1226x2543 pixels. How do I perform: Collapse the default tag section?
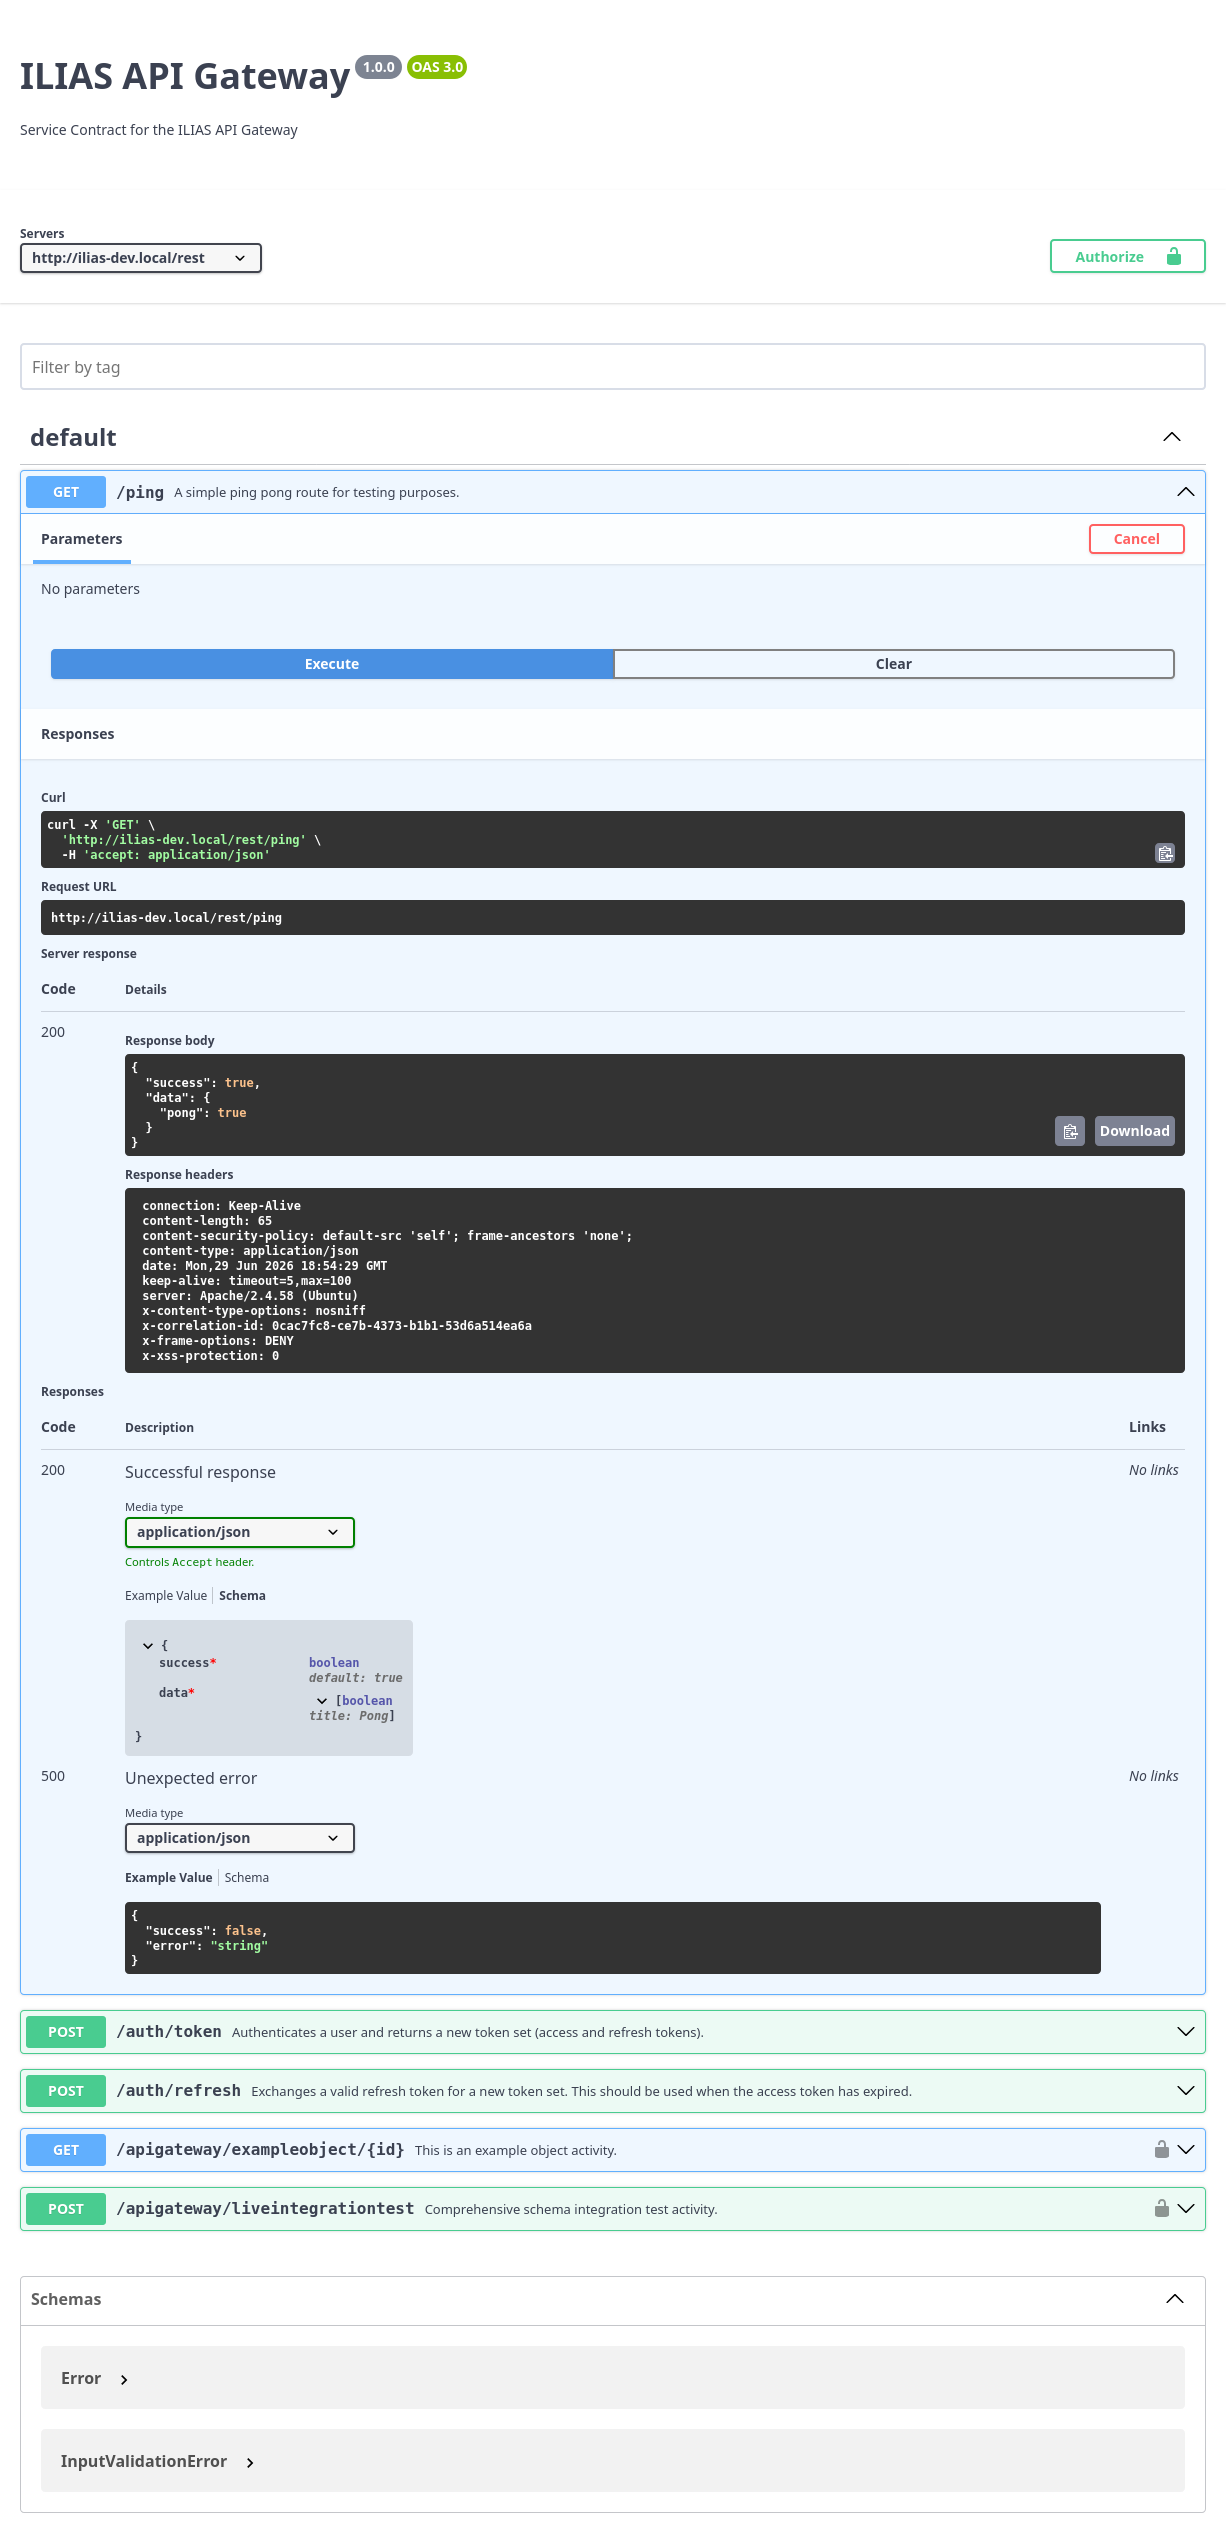pyautogui.click(x=1172, y=437)
